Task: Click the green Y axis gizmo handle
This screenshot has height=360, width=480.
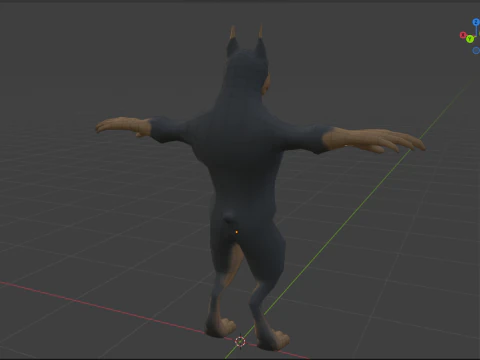Action: (x=470, y=39)
